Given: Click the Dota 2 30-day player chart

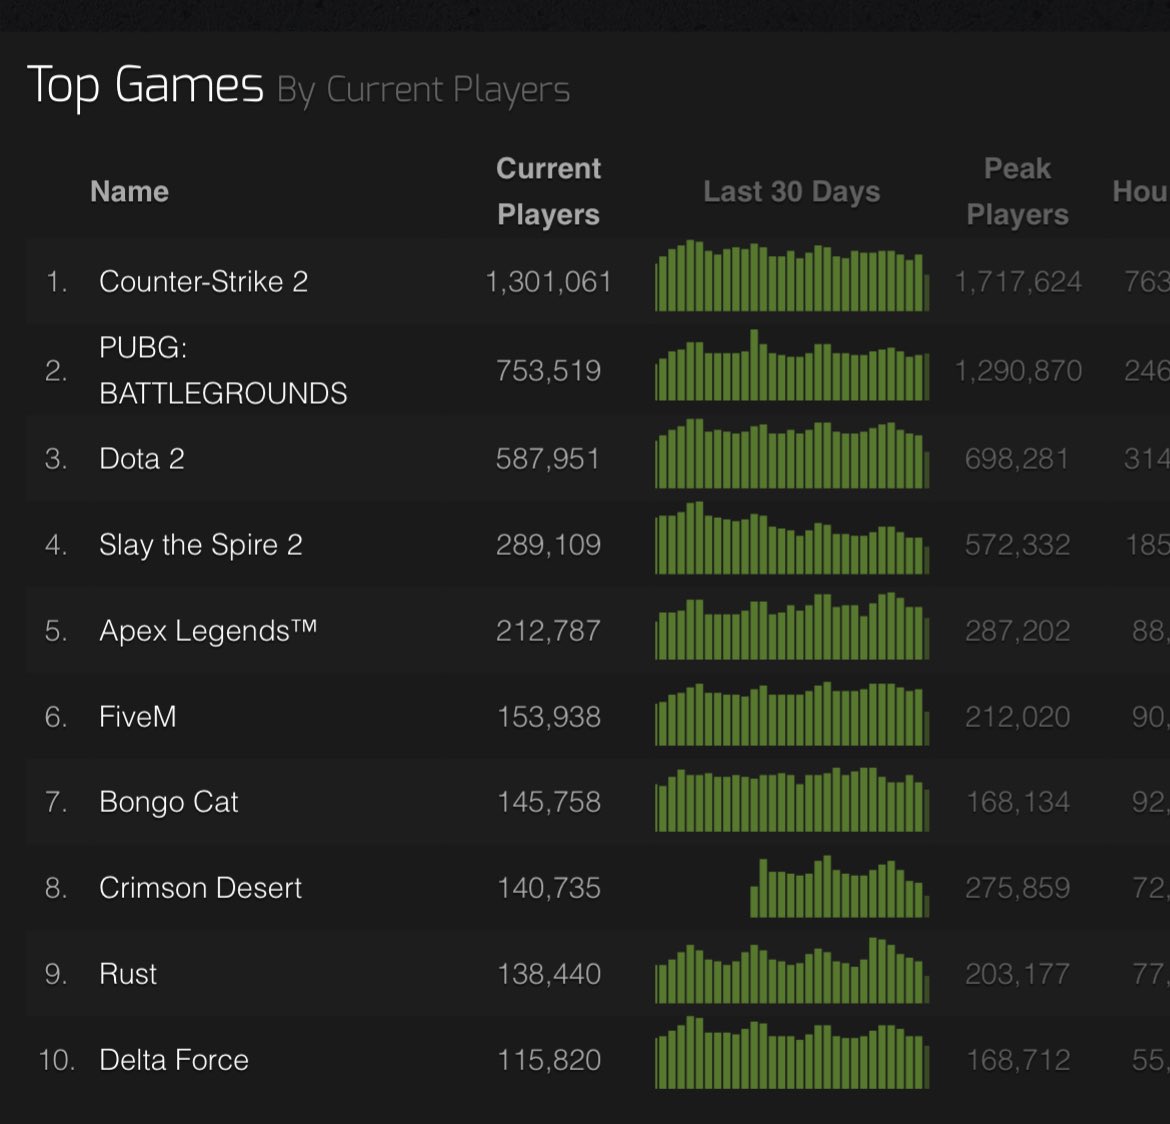Looking at the screenshot, I should click(x=792, y=454).
